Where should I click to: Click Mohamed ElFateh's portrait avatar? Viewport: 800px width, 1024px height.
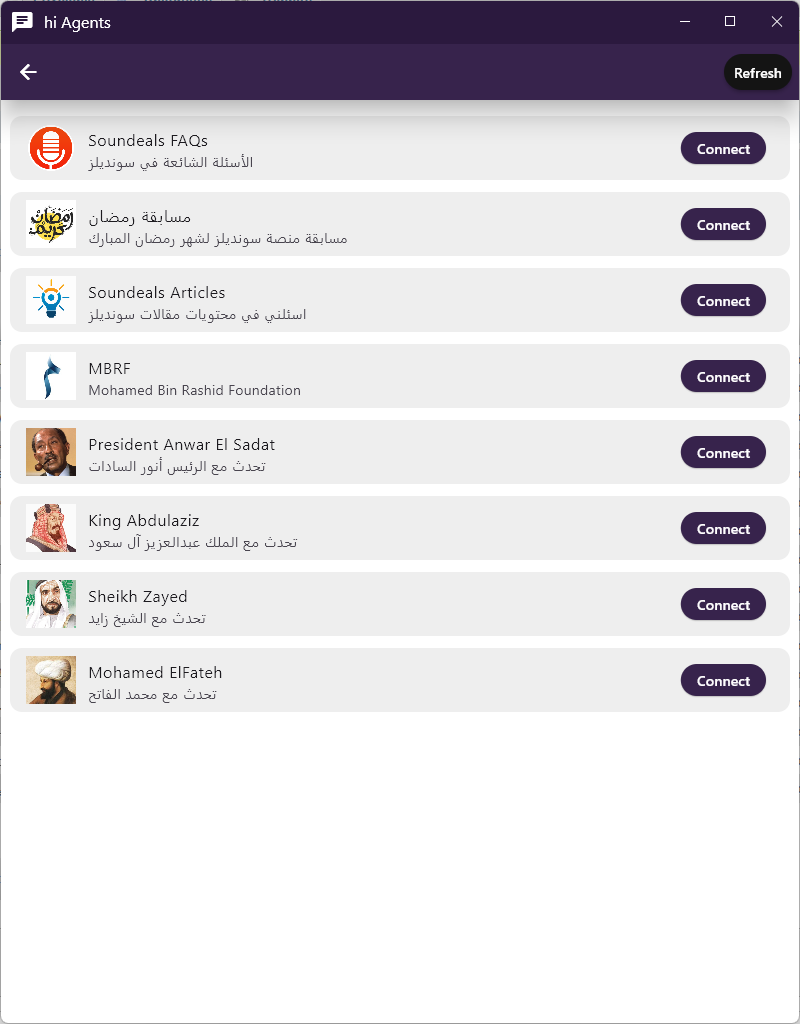pyautogui.click(x=51, y=680)
